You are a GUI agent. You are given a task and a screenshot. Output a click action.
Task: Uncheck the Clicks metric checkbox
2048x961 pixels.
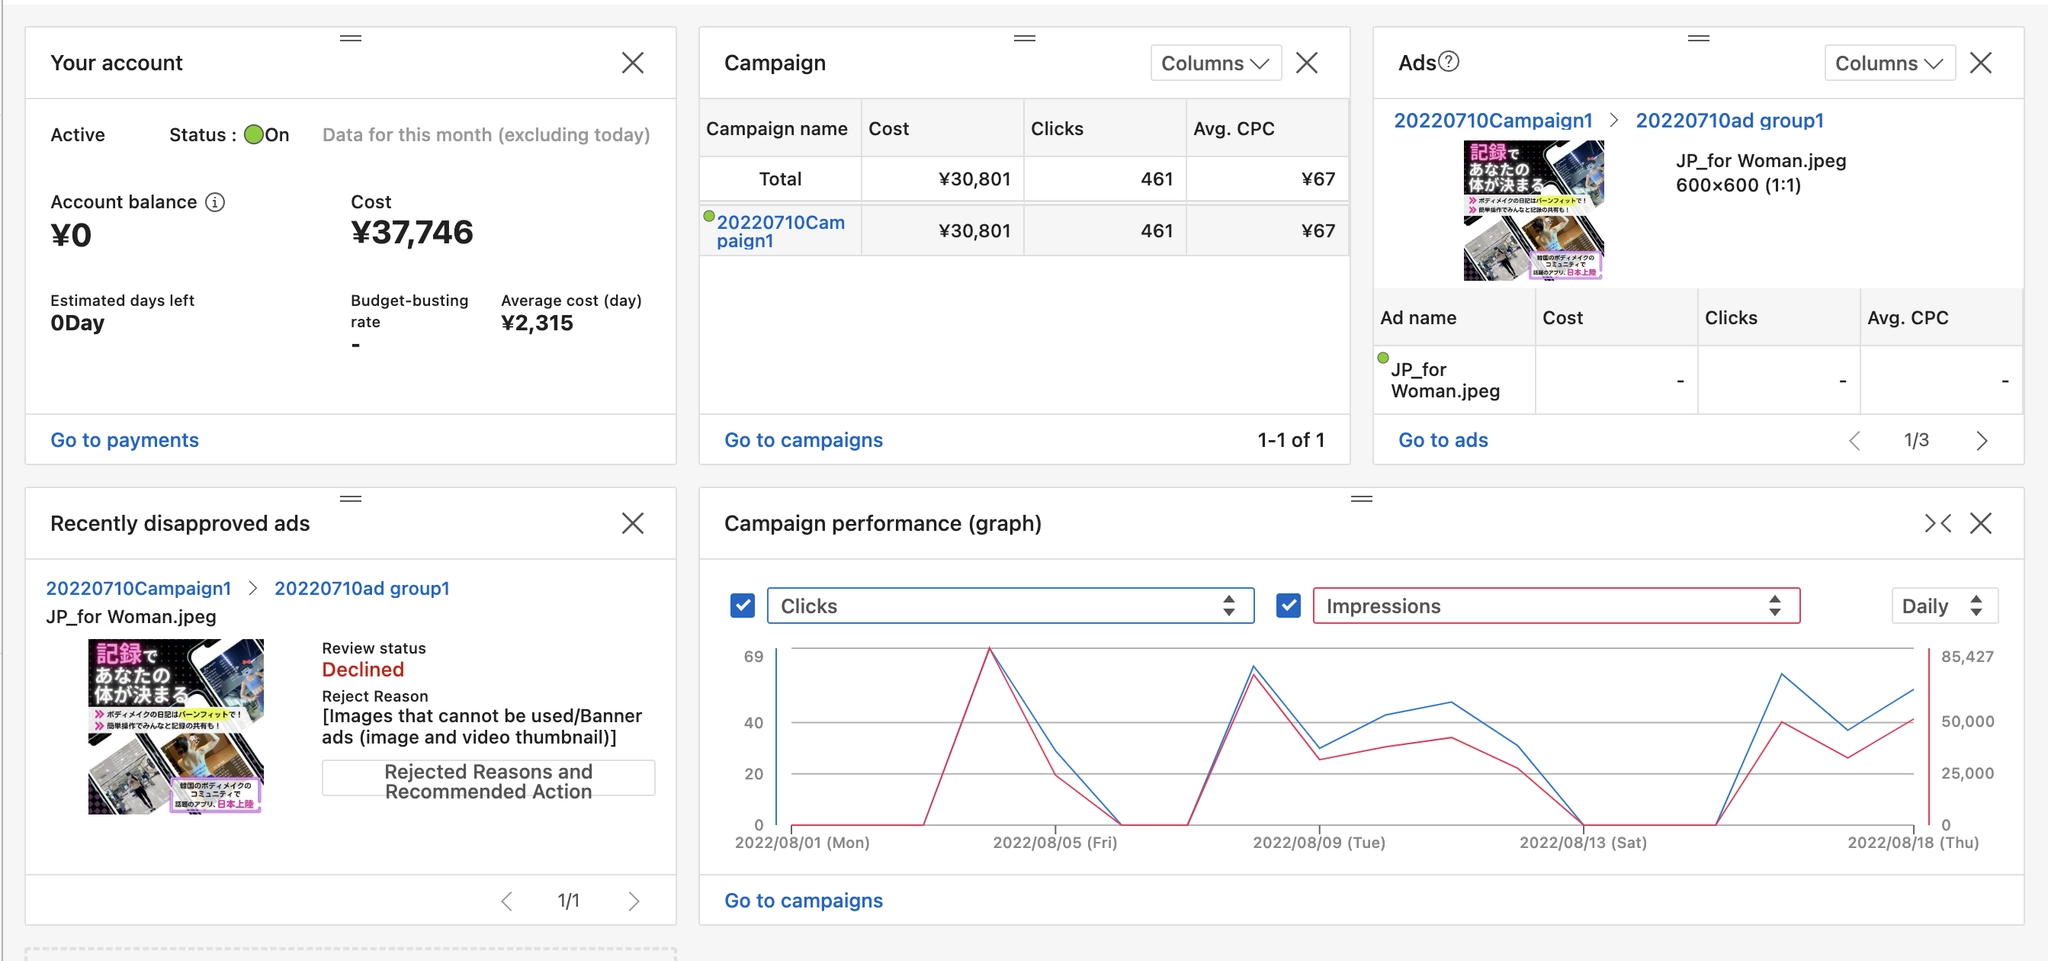[x=742, y=606]
